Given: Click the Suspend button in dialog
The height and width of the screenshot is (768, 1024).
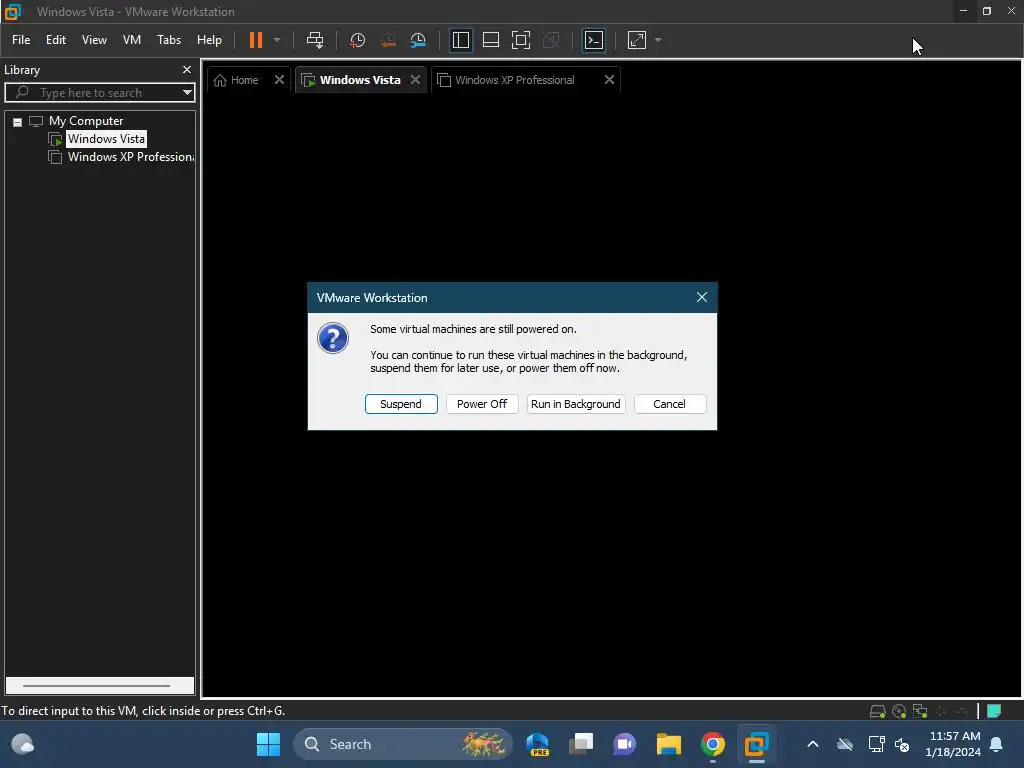Looking at the screenshot, I should coord(401,404).
